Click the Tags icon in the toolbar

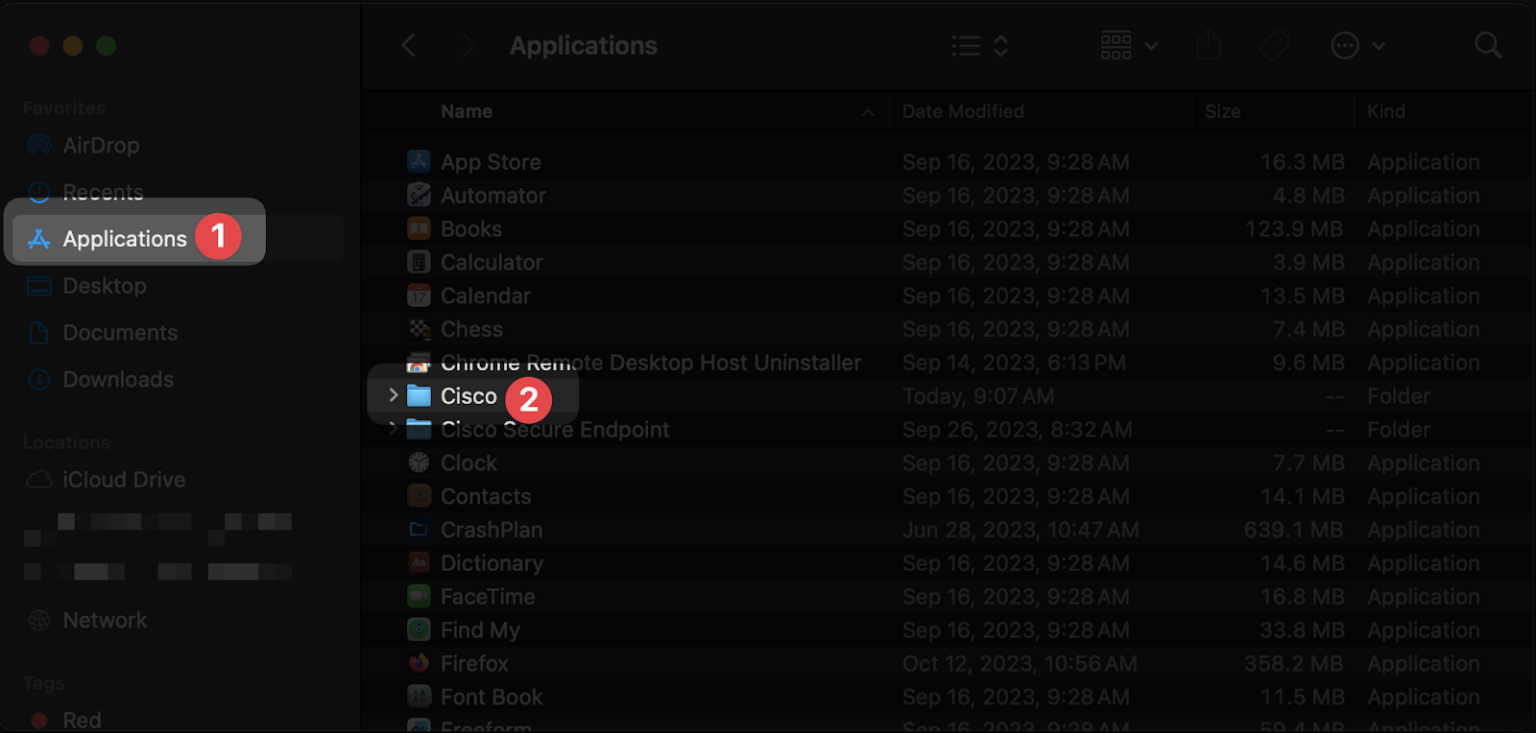tap(1273, 45)
